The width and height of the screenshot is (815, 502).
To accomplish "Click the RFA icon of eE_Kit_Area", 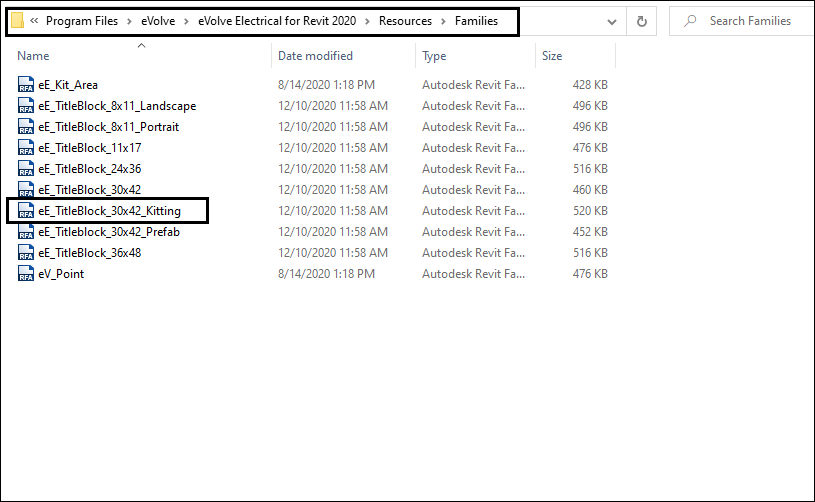I will 25,85.
